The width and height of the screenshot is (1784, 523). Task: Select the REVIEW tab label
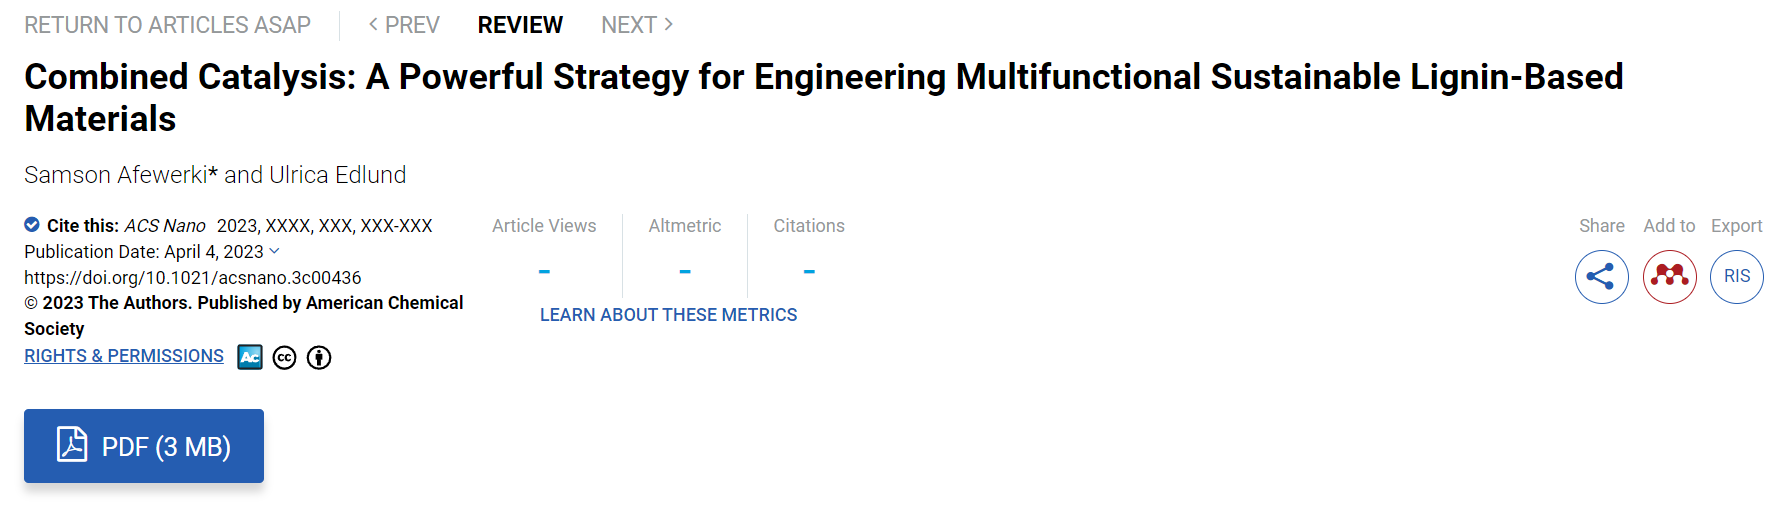coord(520,25)
